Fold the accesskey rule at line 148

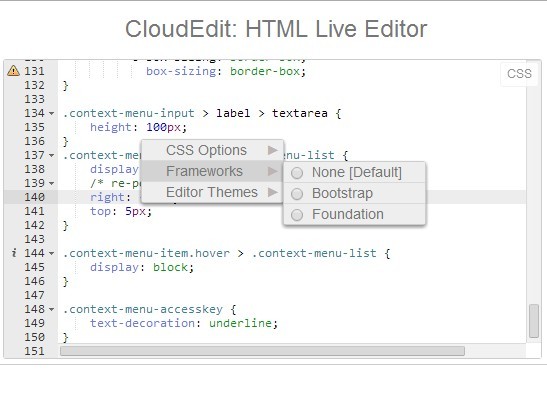click(x=52, y=309)
